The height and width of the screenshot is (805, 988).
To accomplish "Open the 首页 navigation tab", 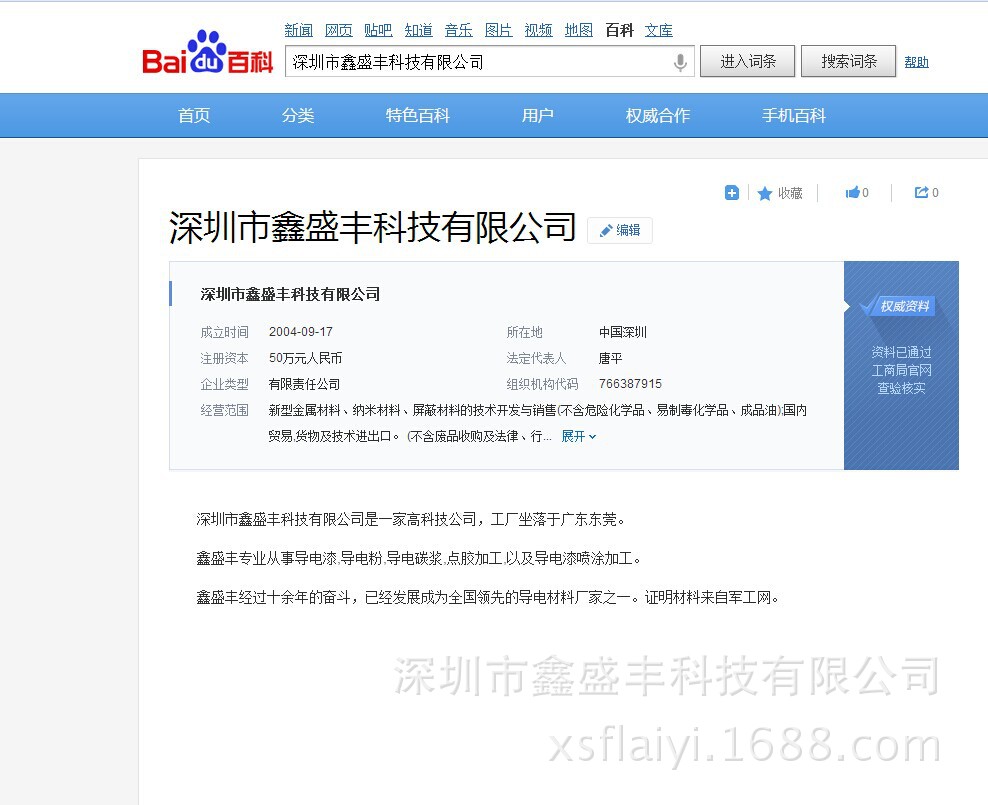I will click(x=194, y=116).
